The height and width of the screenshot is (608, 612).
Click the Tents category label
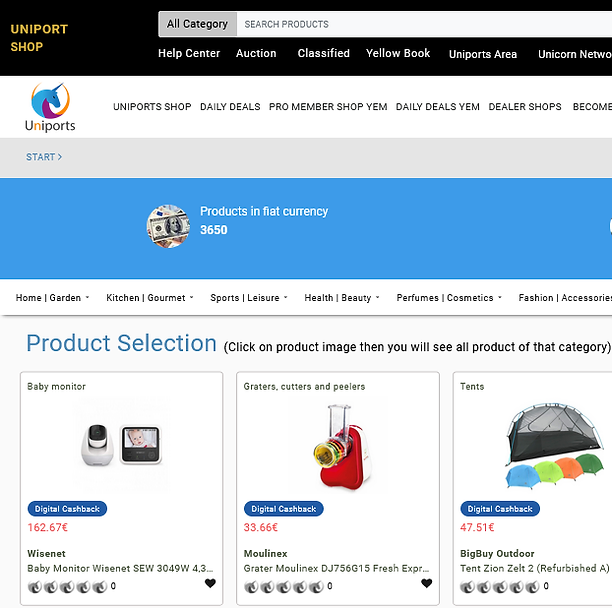click(x=472, y=386)
